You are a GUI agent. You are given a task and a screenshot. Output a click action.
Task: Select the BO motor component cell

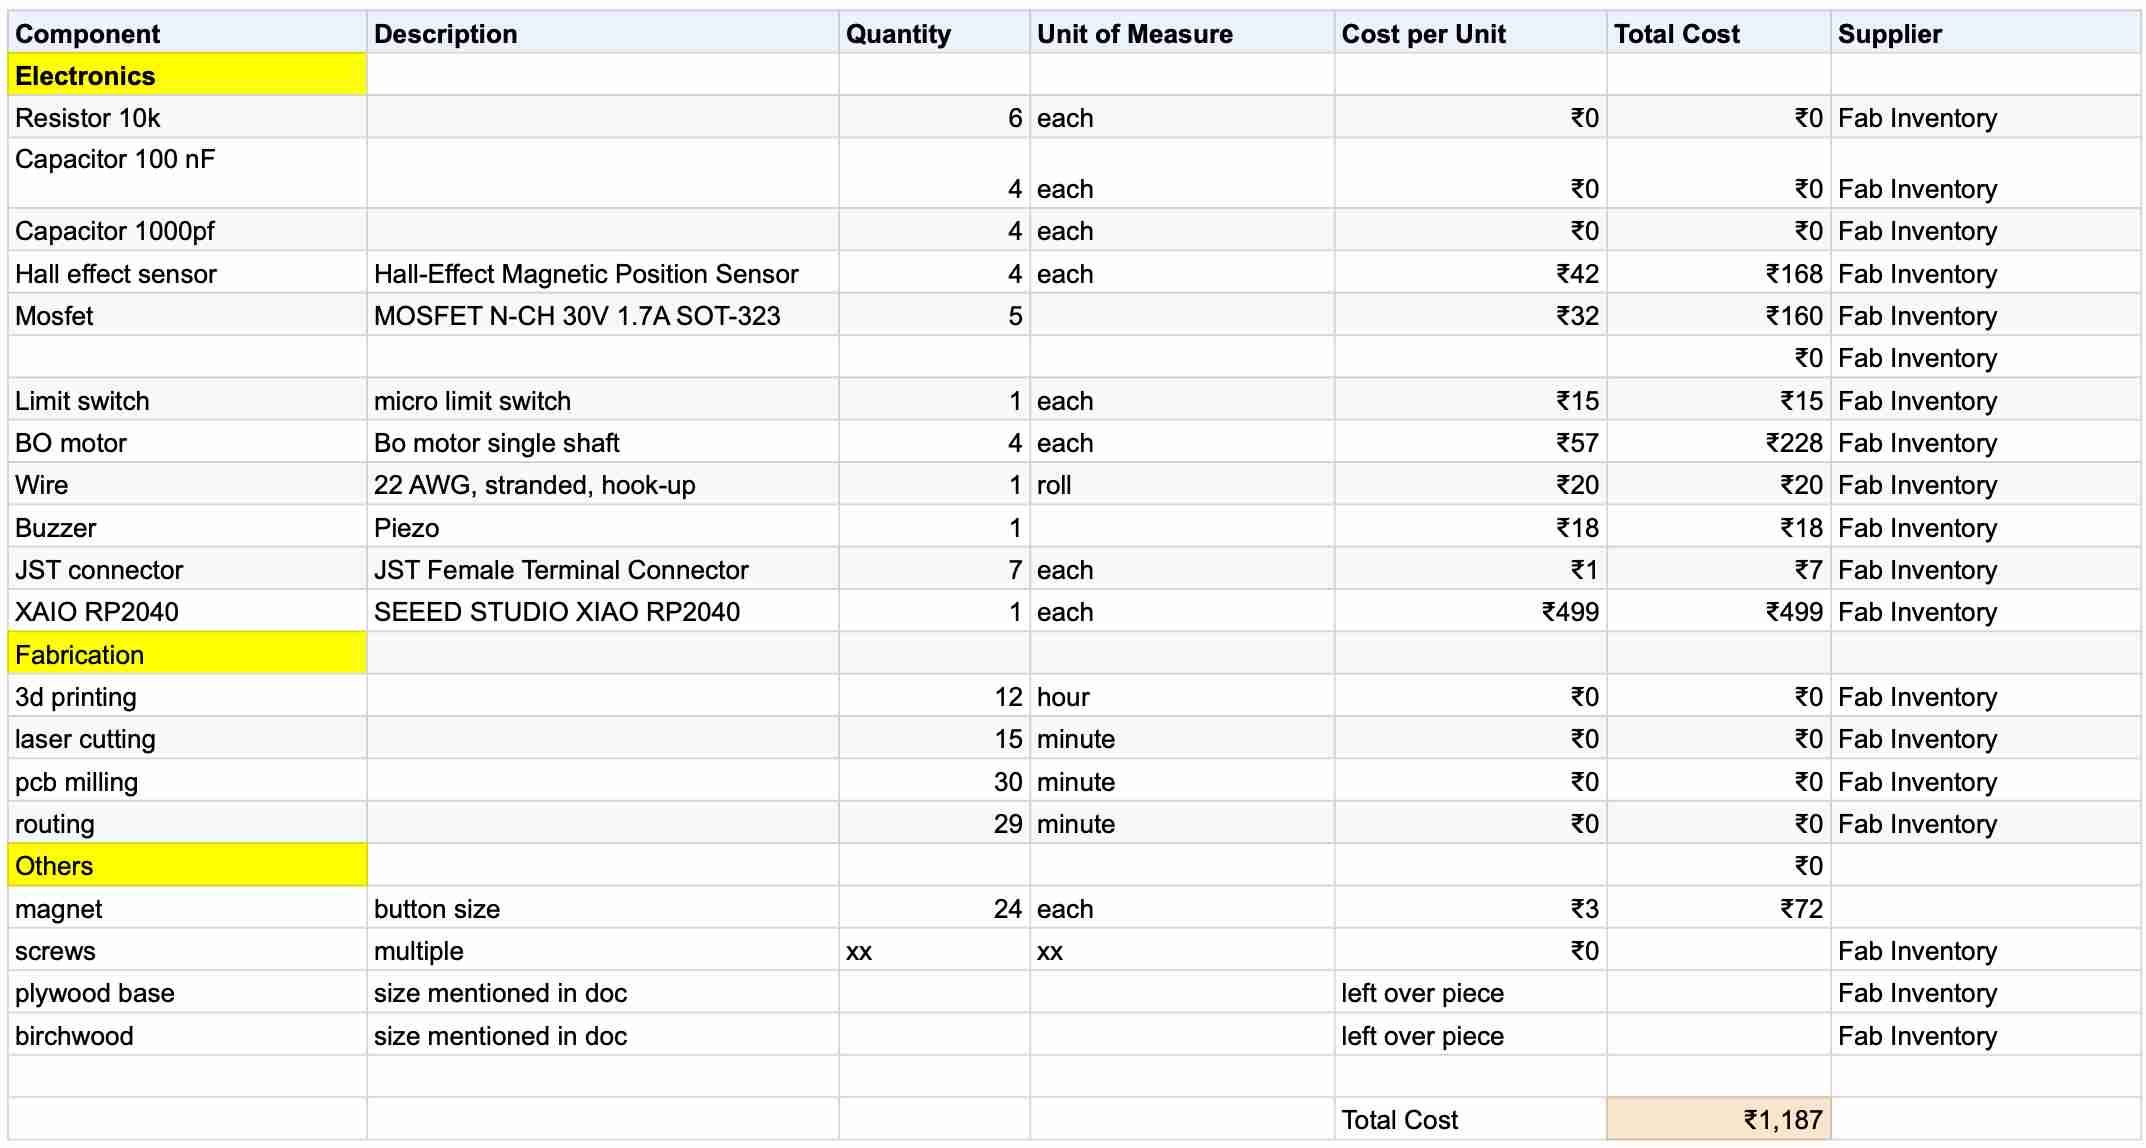coord(187,442)
